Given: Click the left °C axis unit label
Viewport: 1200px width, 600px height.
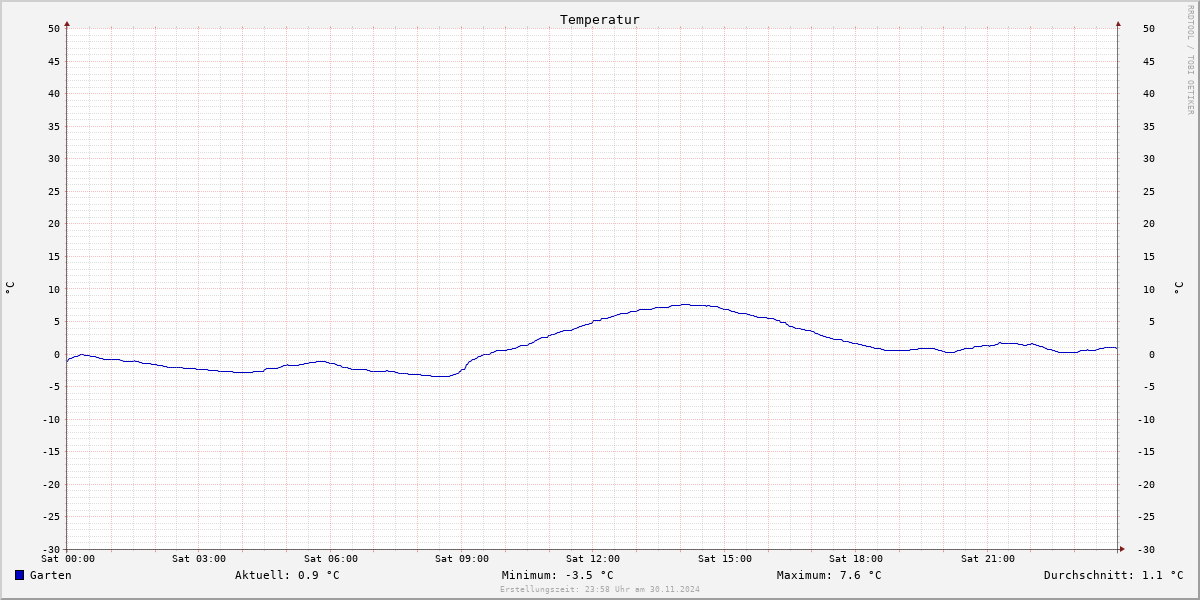Looking at the screenshot, I should pos(10,288).
